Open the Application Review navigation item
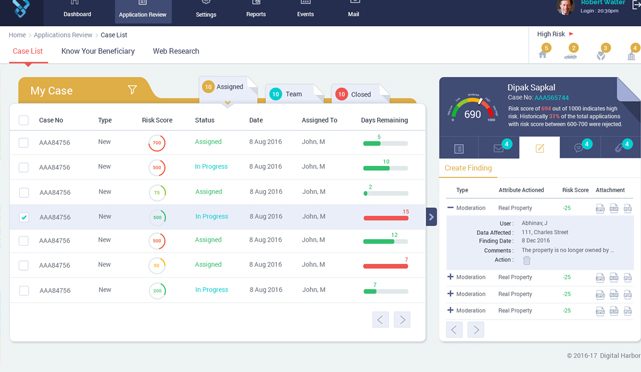Screen dimensions: 641x372 [x=143, y=11]
